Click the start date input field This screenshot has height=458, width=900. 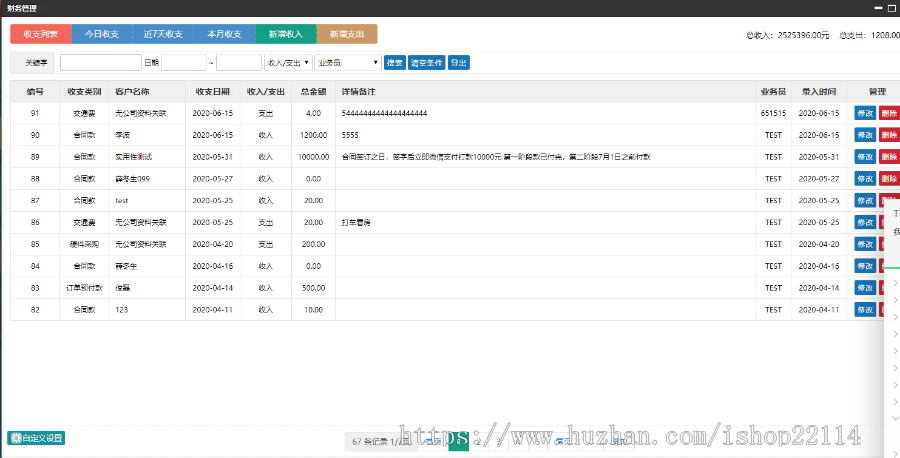[183, 63]
